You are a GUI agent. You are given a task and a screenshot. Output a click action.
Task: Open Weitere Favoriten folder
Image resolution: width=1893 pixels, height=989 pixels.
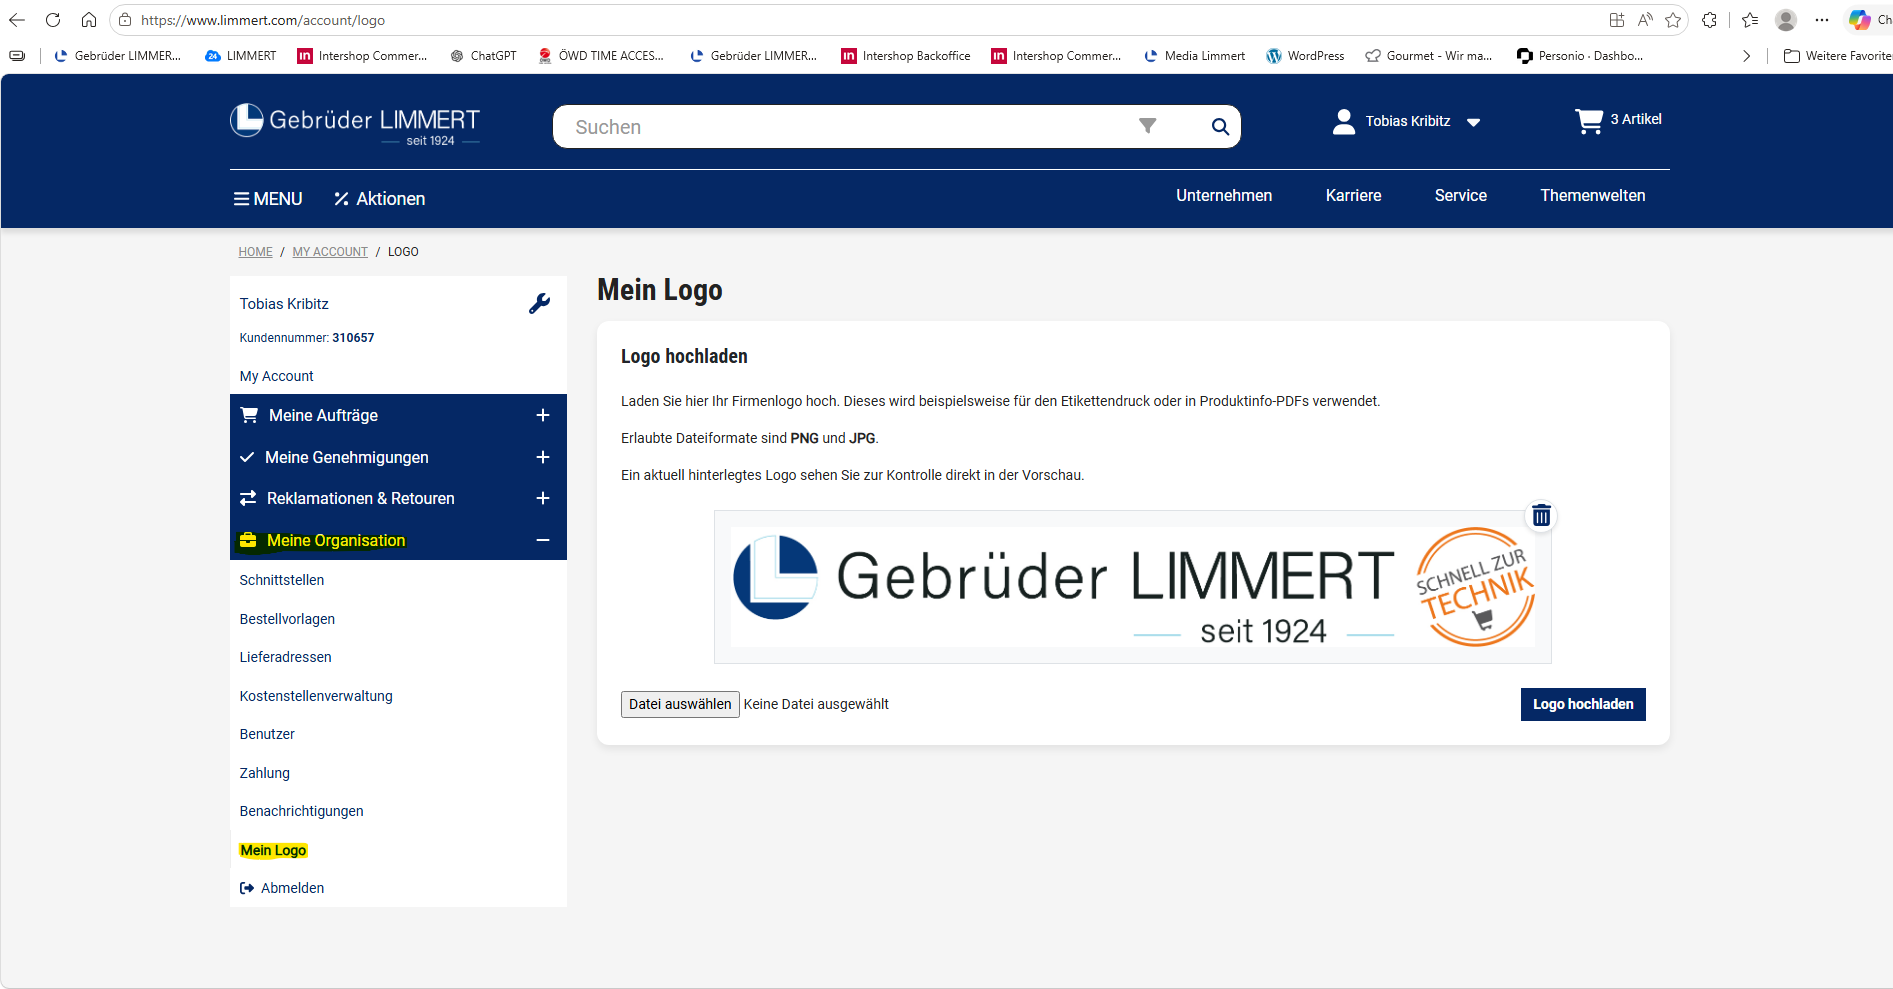[x=1838, y=56]
